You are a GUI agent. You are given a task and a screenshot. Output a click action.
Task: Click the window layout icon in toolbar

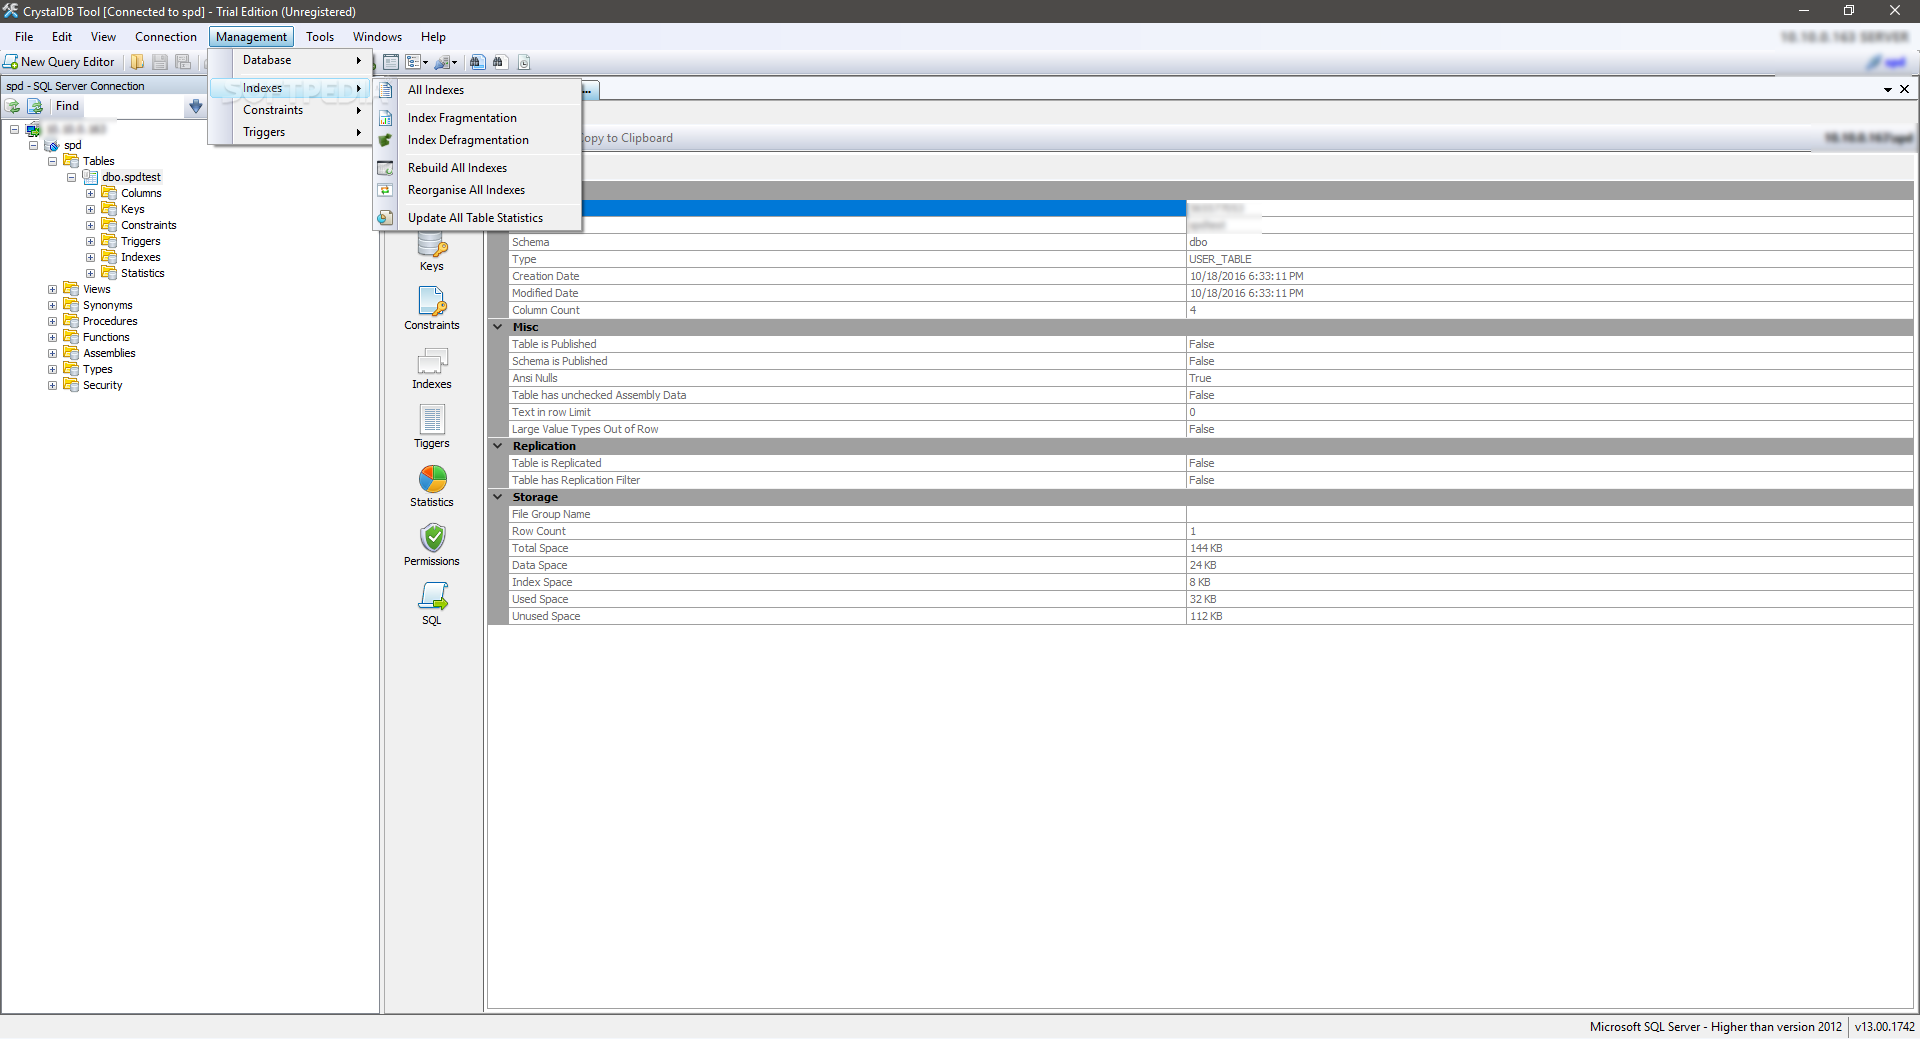click(x=391, y=62)
